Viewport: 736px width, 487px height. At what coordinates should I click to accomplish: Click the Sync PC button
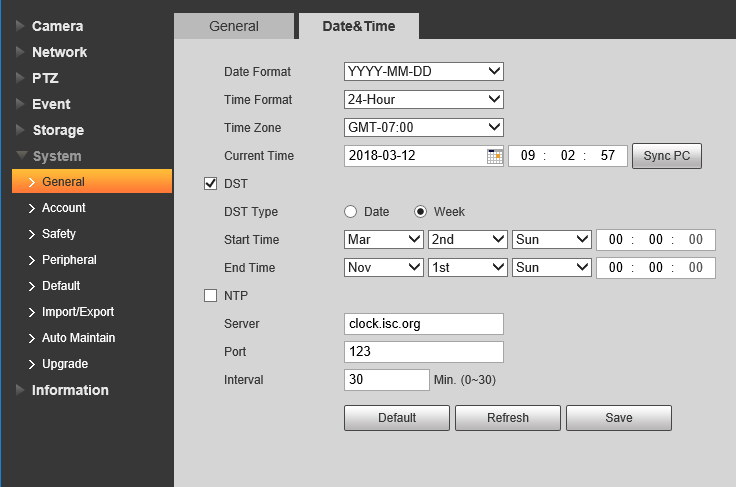click(x=667, y=156)
